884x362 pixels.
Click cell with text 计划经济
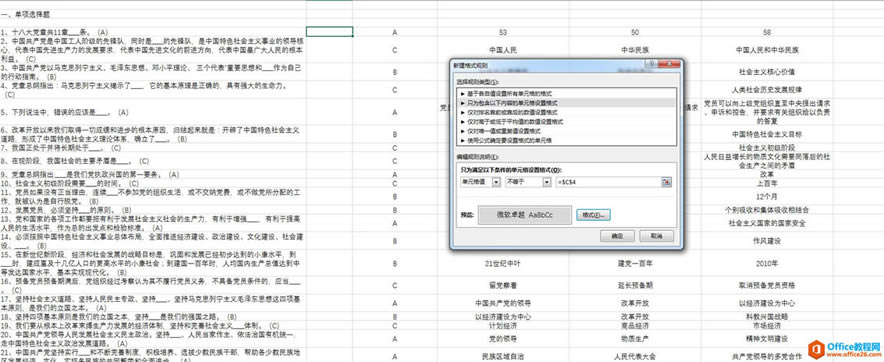click(x=503, y=326)
